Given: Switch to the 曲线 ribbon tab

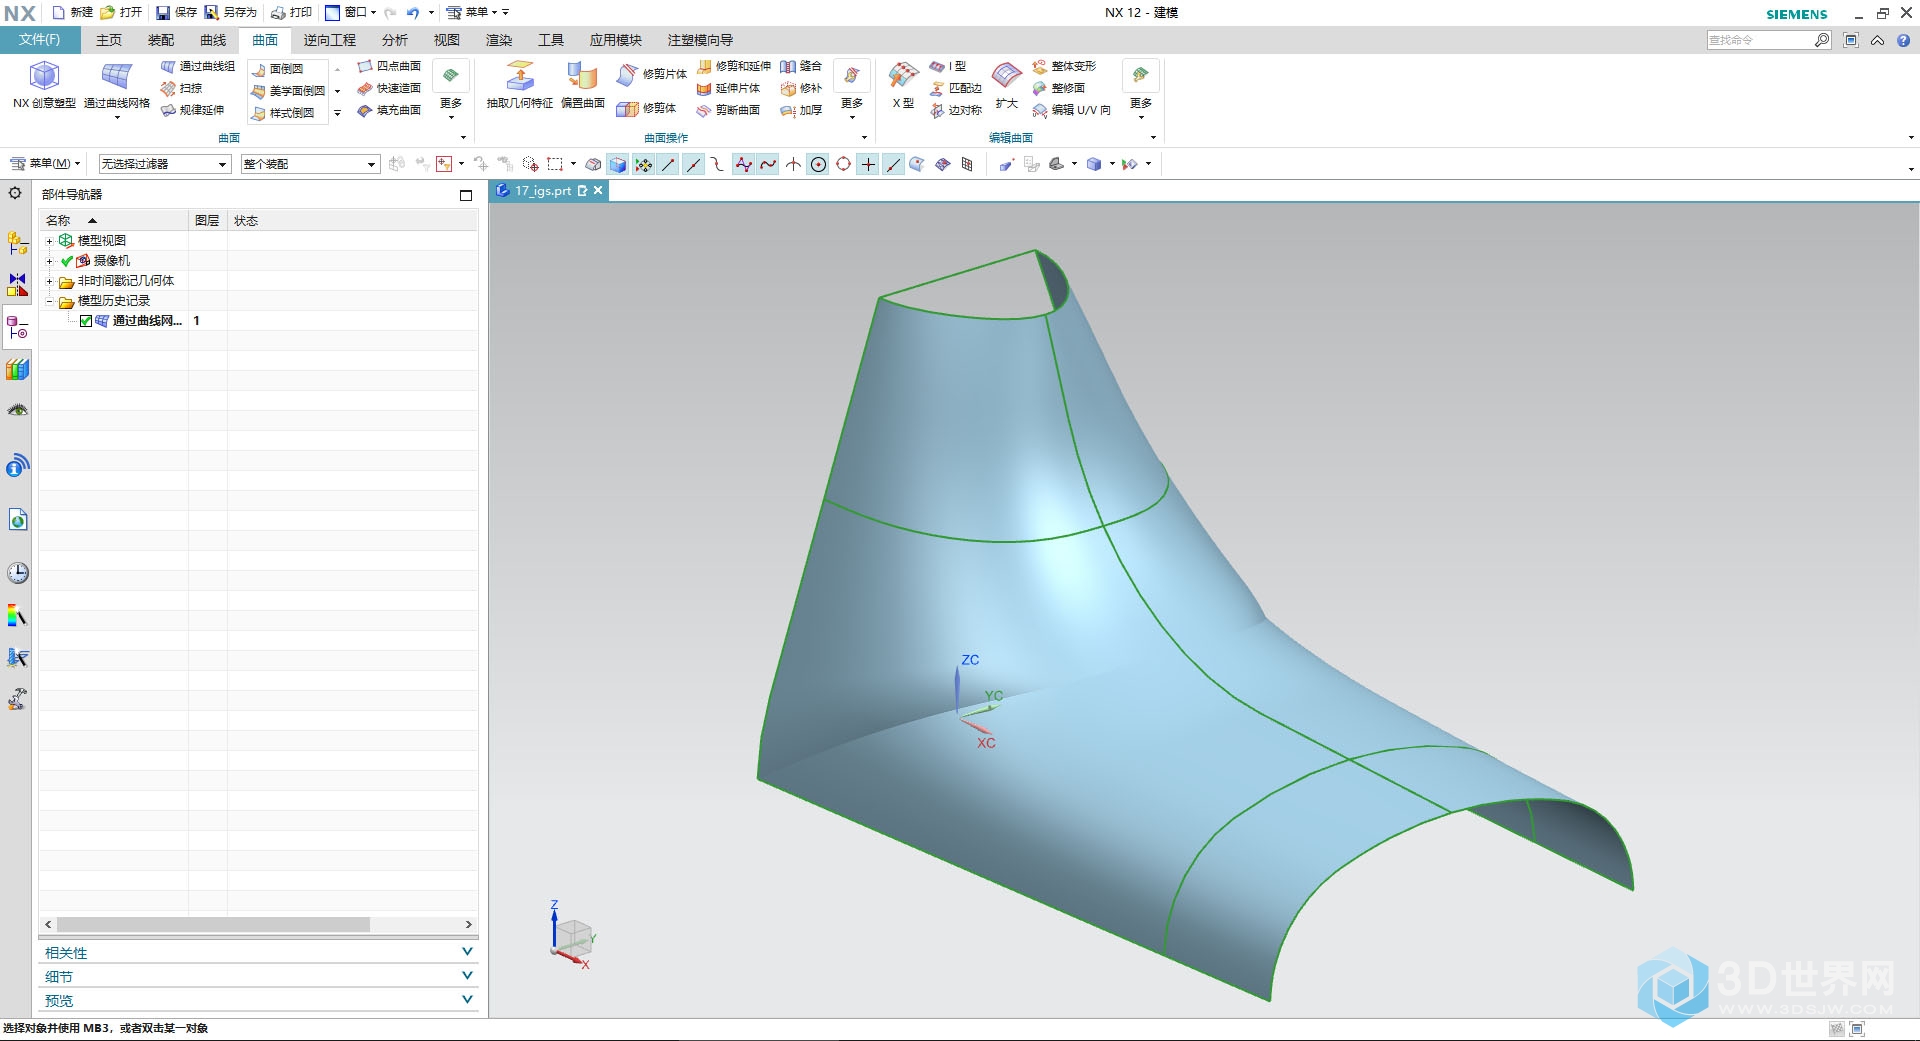Looking at the screenshot, I should coord(213,40).
